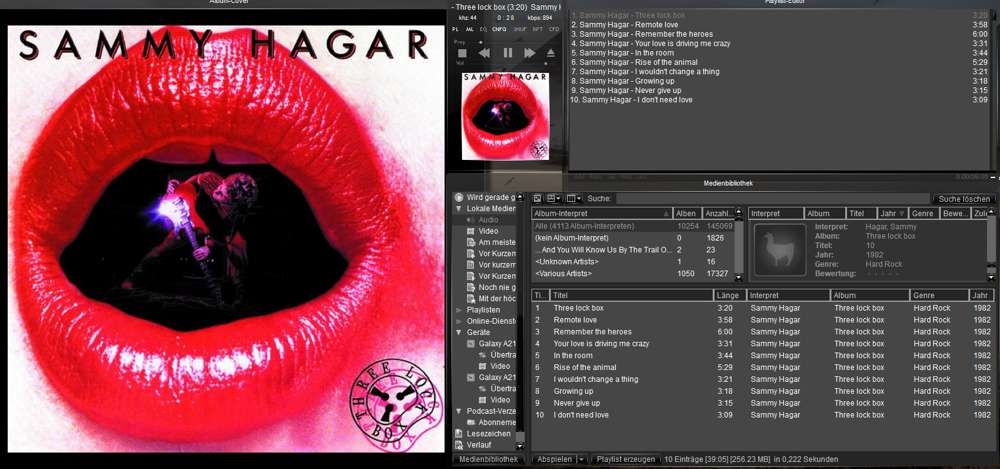Toggle the PL playlist window button

click(x=456, y=29)
